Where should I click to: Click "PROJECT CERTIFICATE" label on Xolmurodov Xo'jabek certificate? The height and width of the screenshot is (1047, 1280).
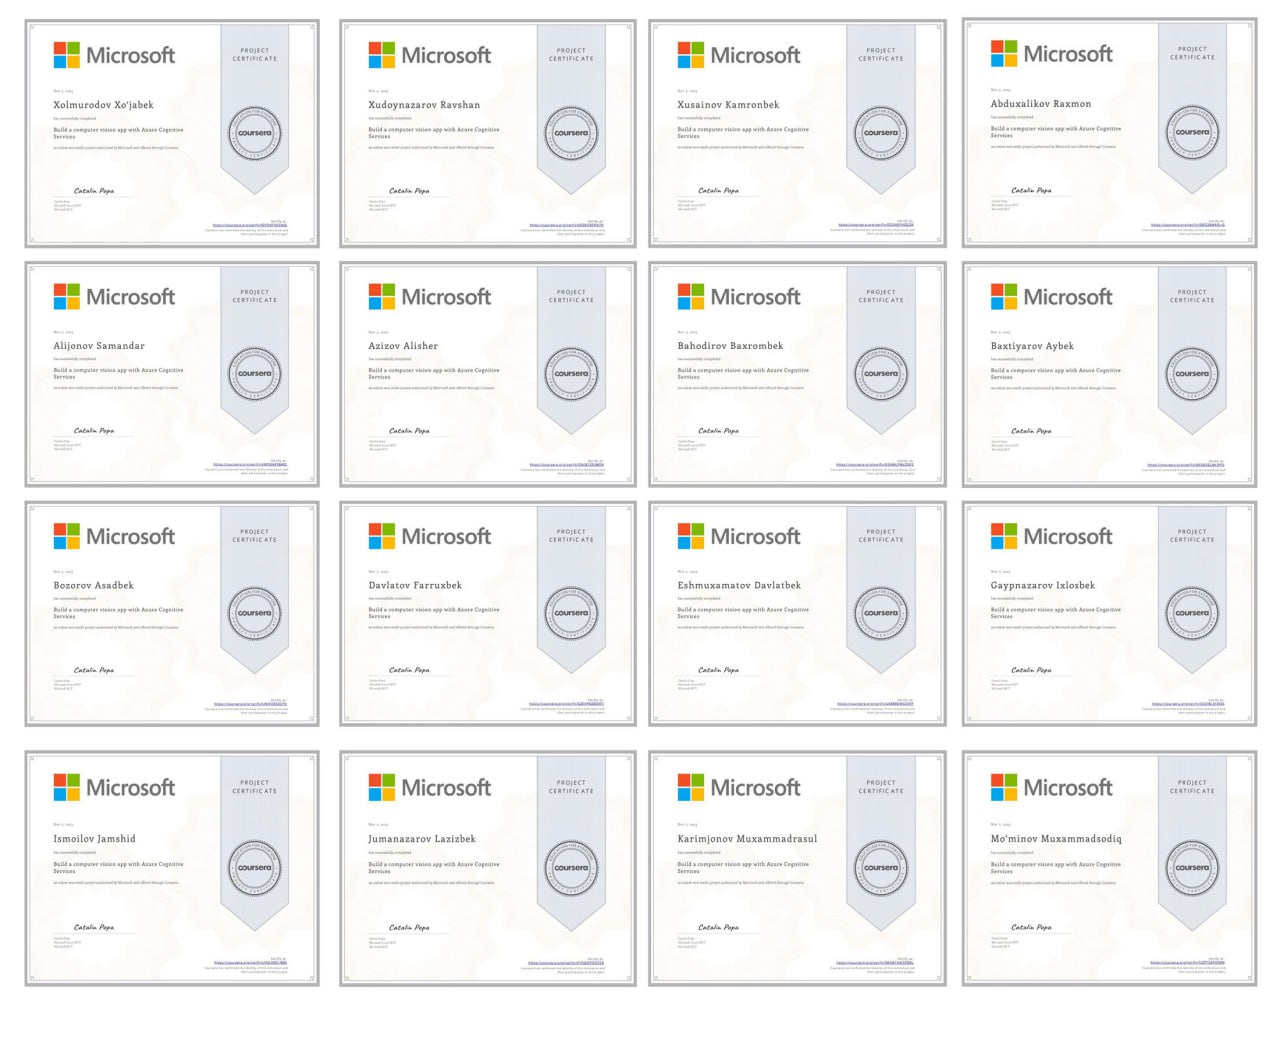click(255, 54)
